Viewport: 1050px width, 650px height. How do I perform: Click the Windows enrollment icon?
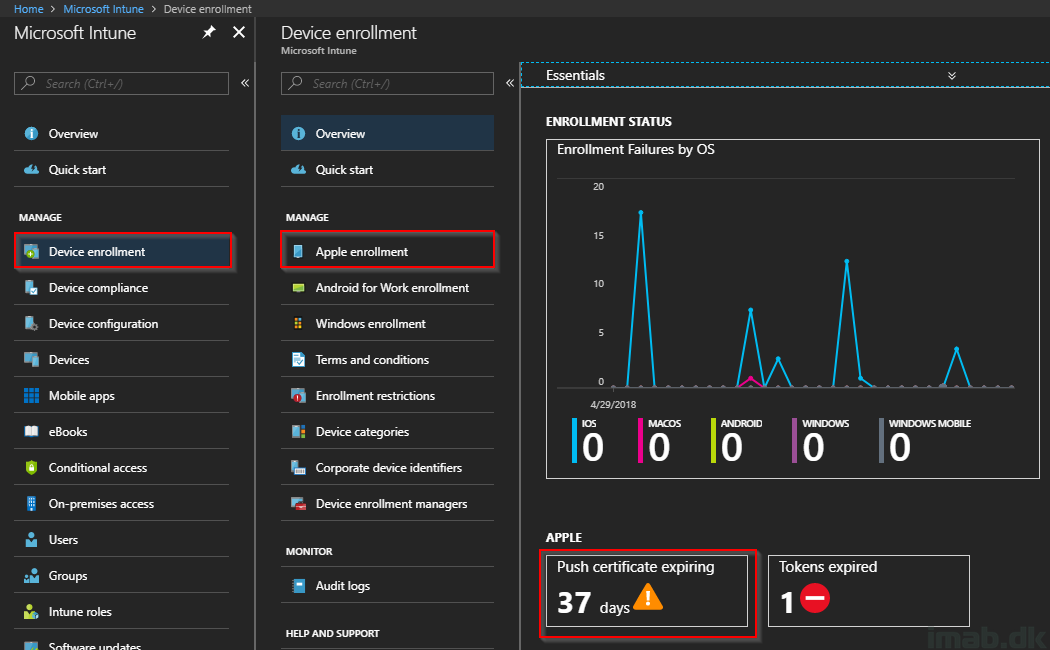click(x=298, y=323)
